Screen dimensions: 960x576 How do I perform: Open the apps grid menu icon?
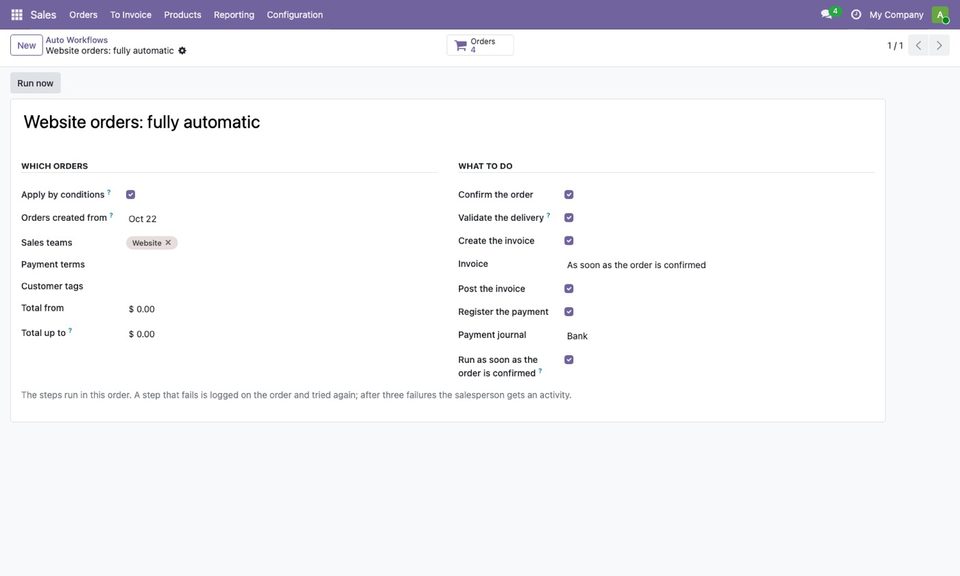[17, 15]
